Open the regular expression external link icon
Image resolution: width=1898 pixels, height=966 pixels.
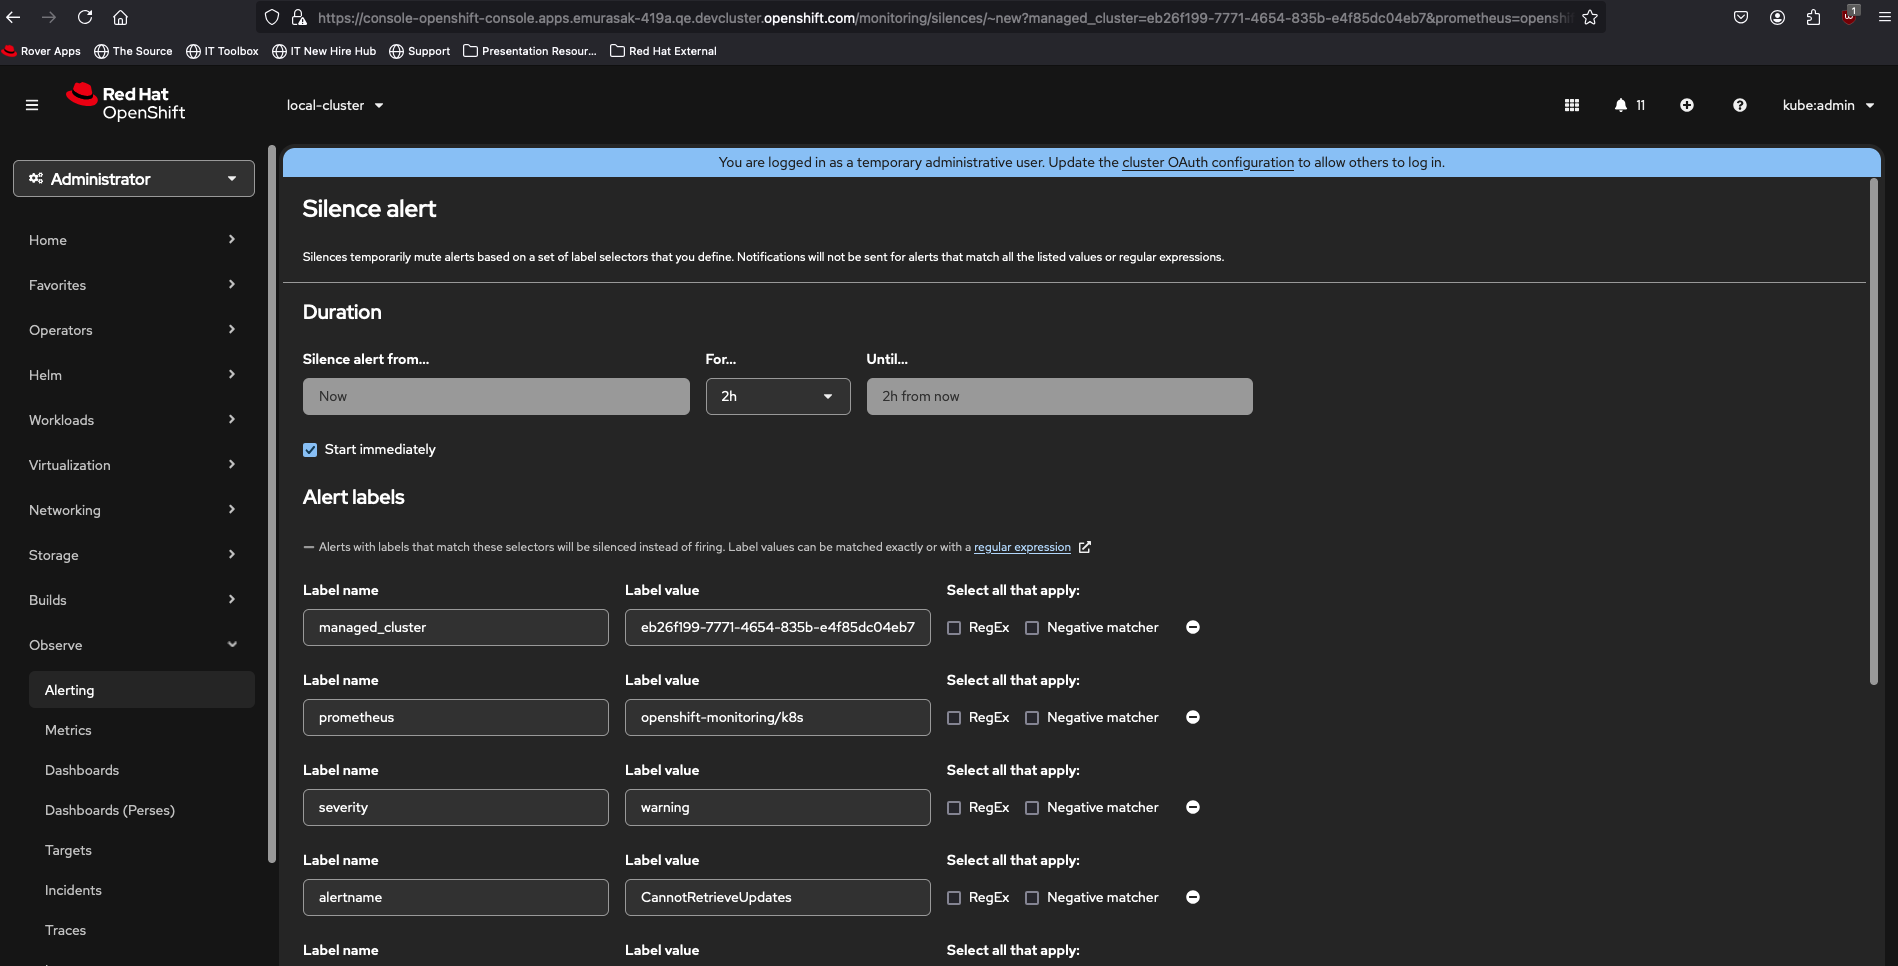click(x=1085, y=547)
